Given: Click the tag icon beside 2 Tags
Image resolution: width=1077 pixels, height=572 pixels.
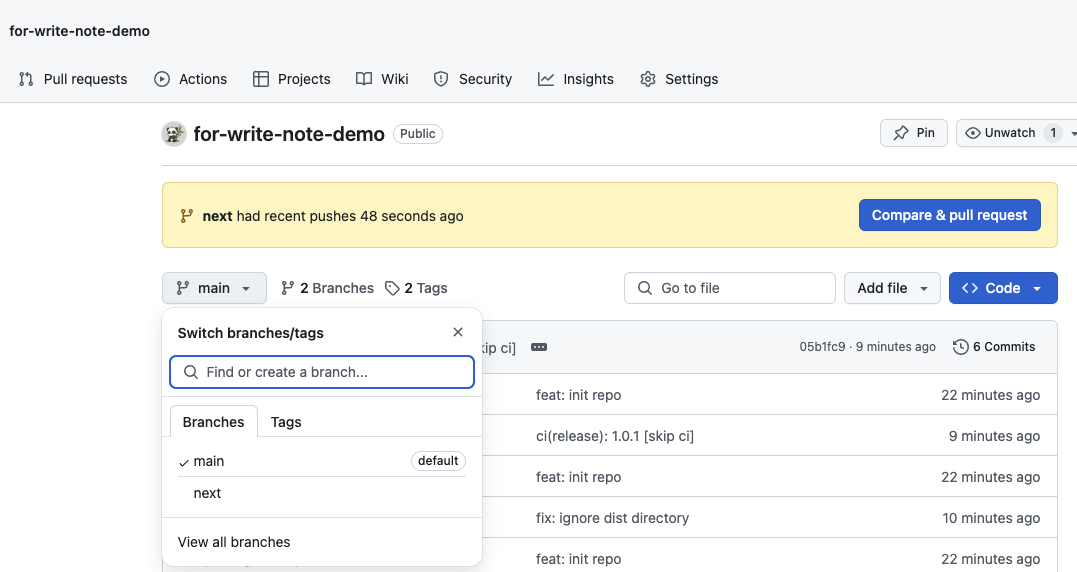Looking at the screenshot, I should [392, 288].
